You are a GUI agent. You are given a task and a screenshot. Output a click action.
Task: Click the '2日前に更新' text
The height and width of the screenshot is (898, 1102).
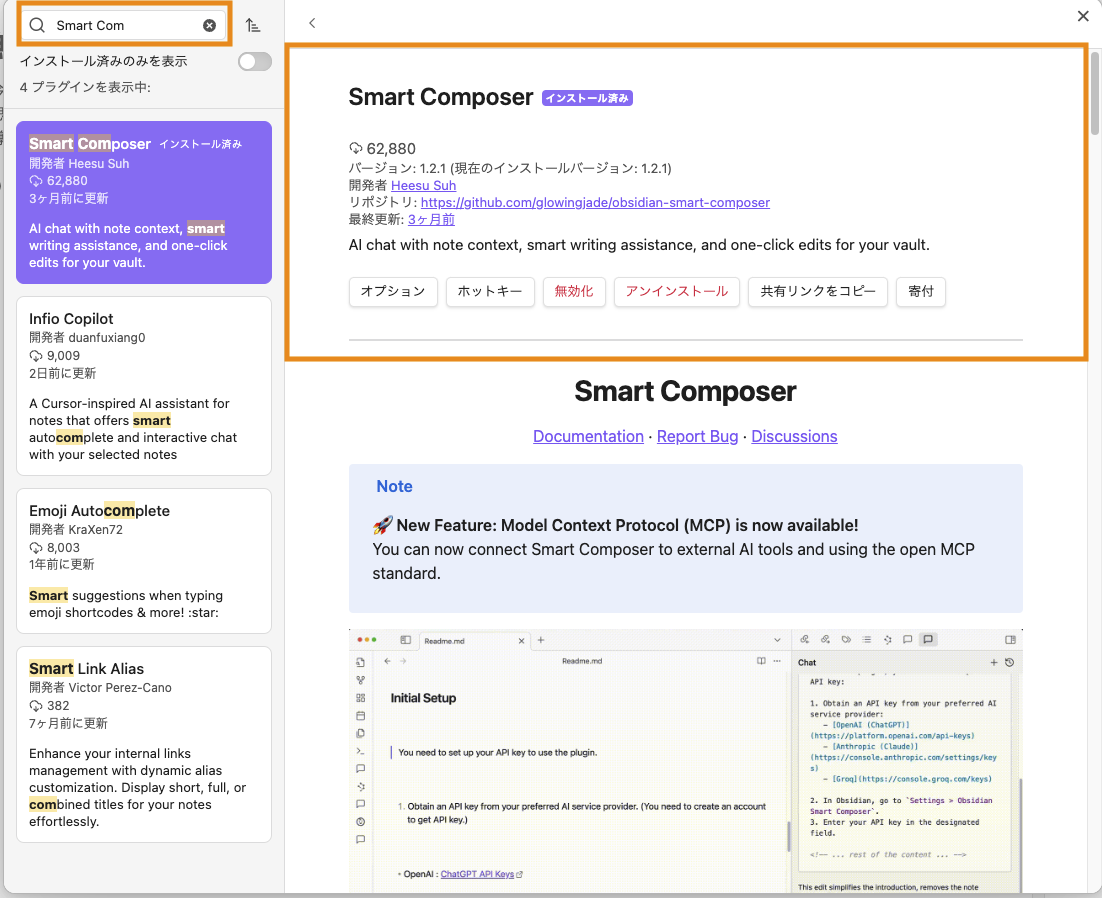coord(63,373)
